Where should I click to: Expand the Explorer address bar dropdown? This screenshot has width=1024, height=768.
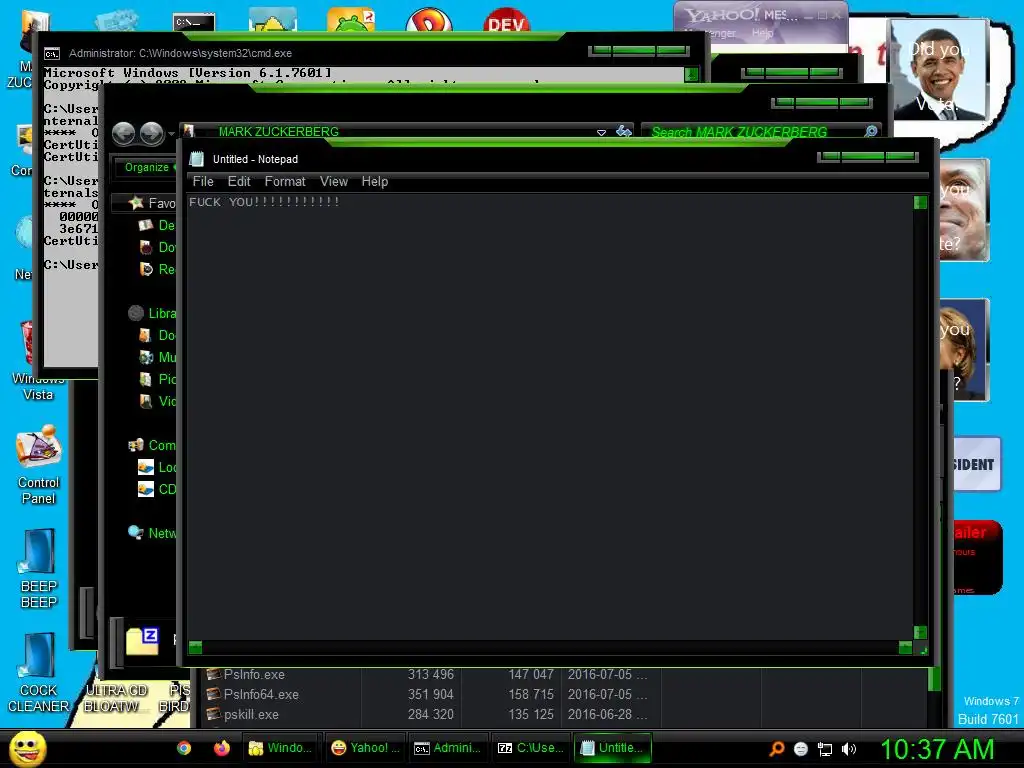click(601, 132)
